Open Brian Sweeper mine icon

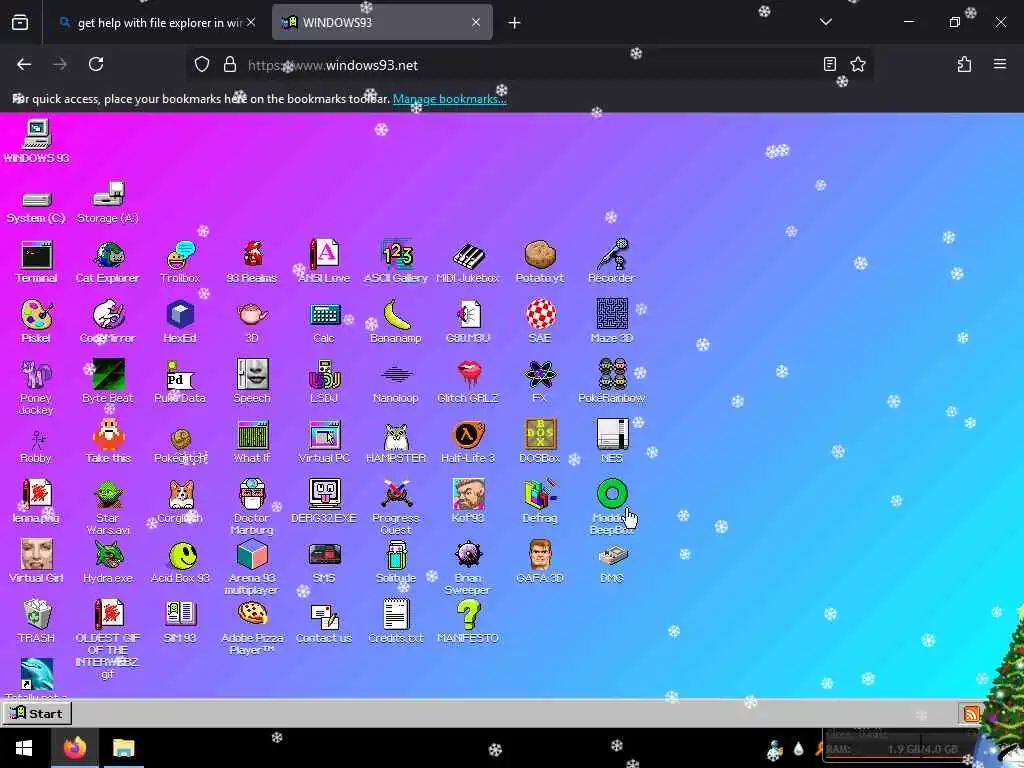(468, 567)
